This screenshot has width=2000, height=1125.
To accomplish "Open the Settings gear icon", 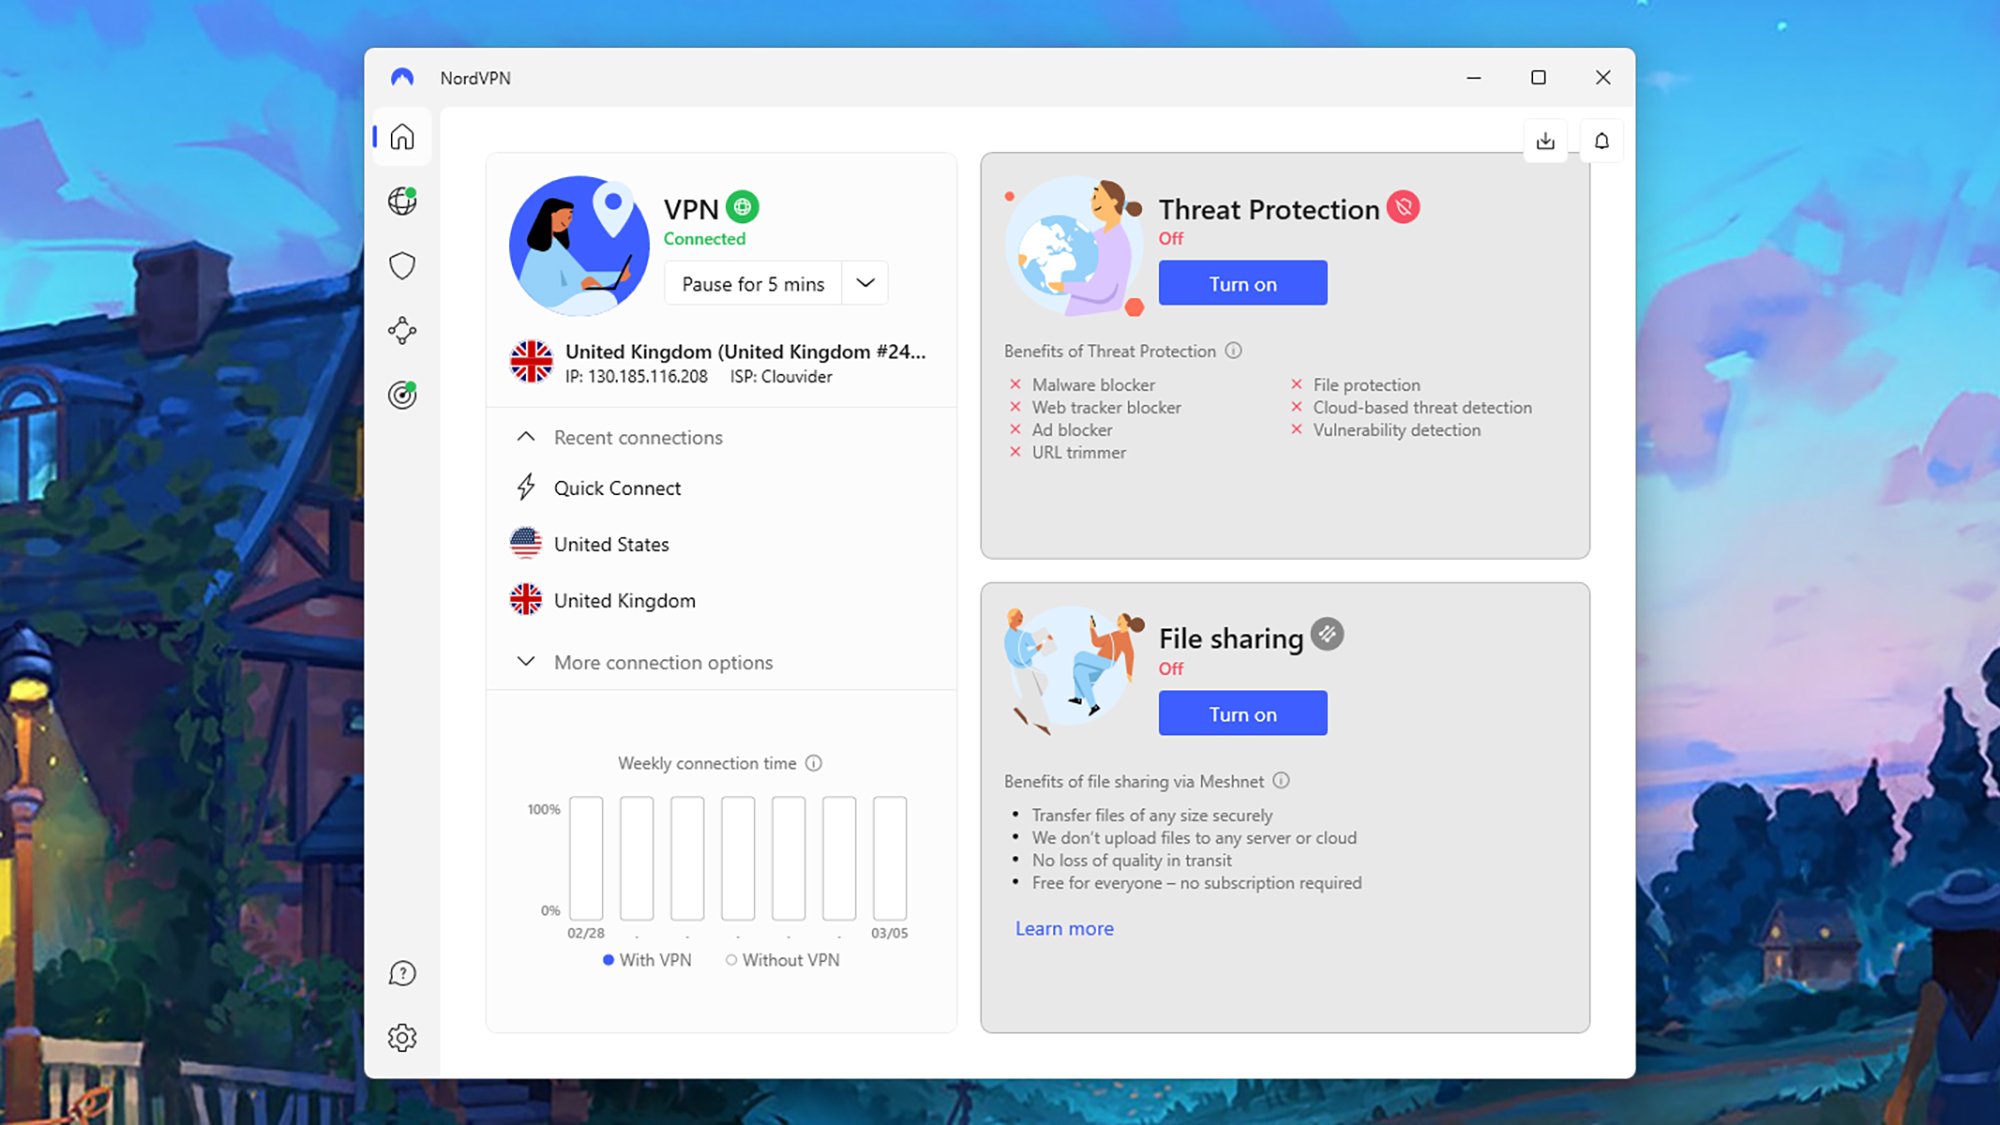I will (x=402, y=1038).
